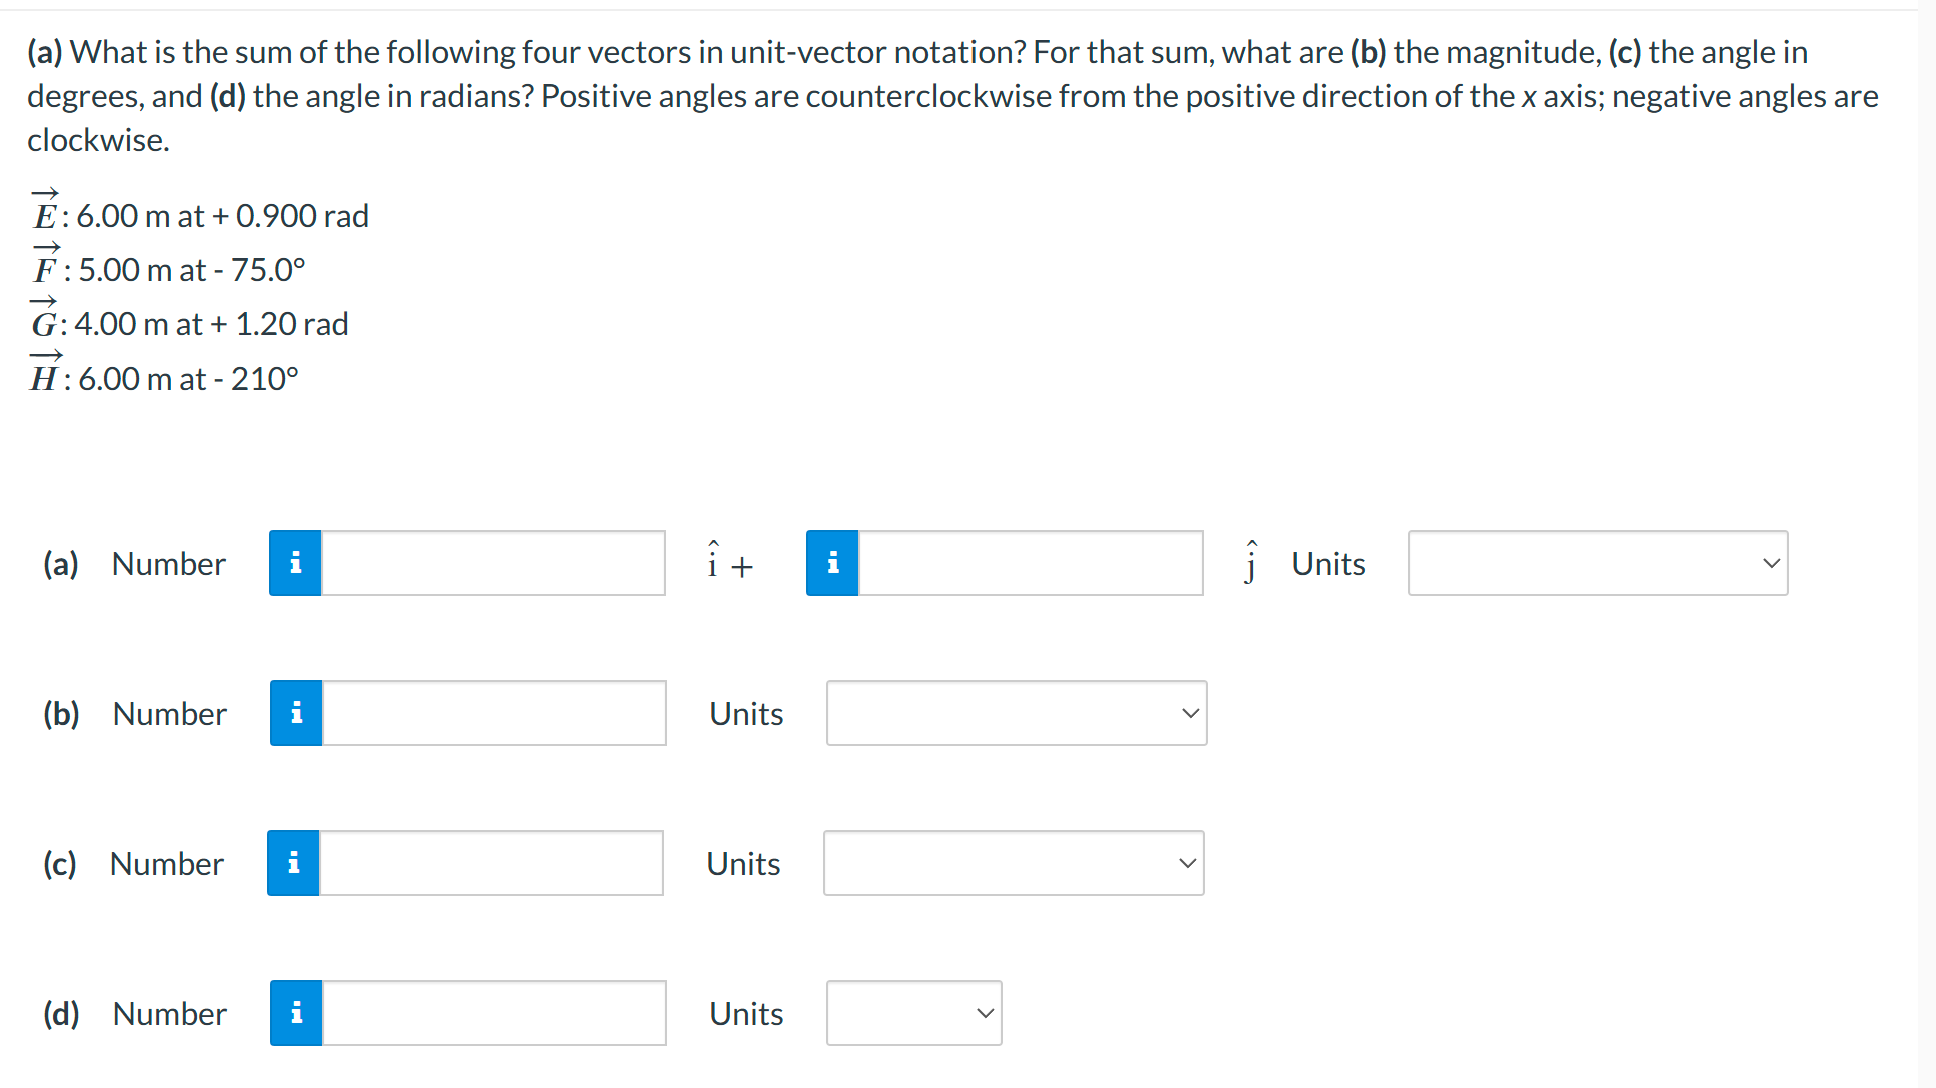Open the info icon for part (d)
Screen dimensions: 1936x1088
click(296, 1013)
